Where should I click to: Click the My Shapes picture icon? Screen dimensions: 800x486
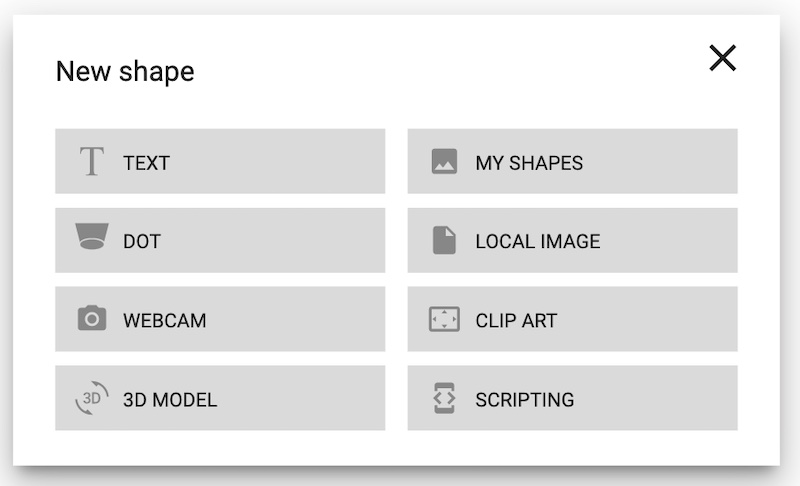point(444,161)
